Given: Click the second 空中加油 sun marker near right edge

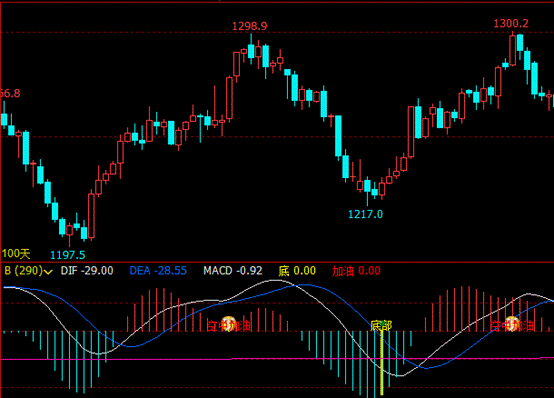Looking at the screenshot, I should (512, 324).
